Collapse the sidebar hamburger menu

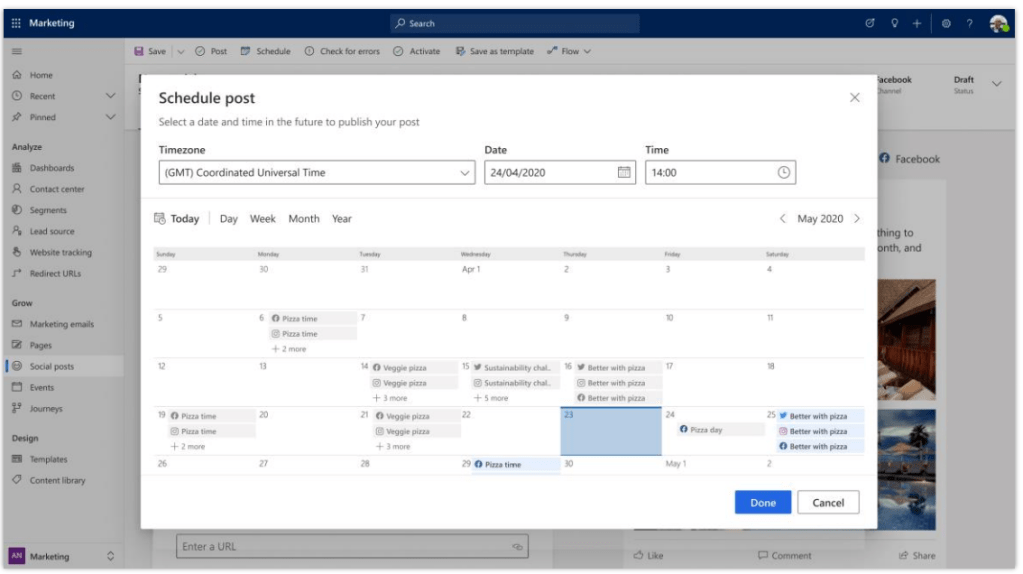(x=16, y=51)
